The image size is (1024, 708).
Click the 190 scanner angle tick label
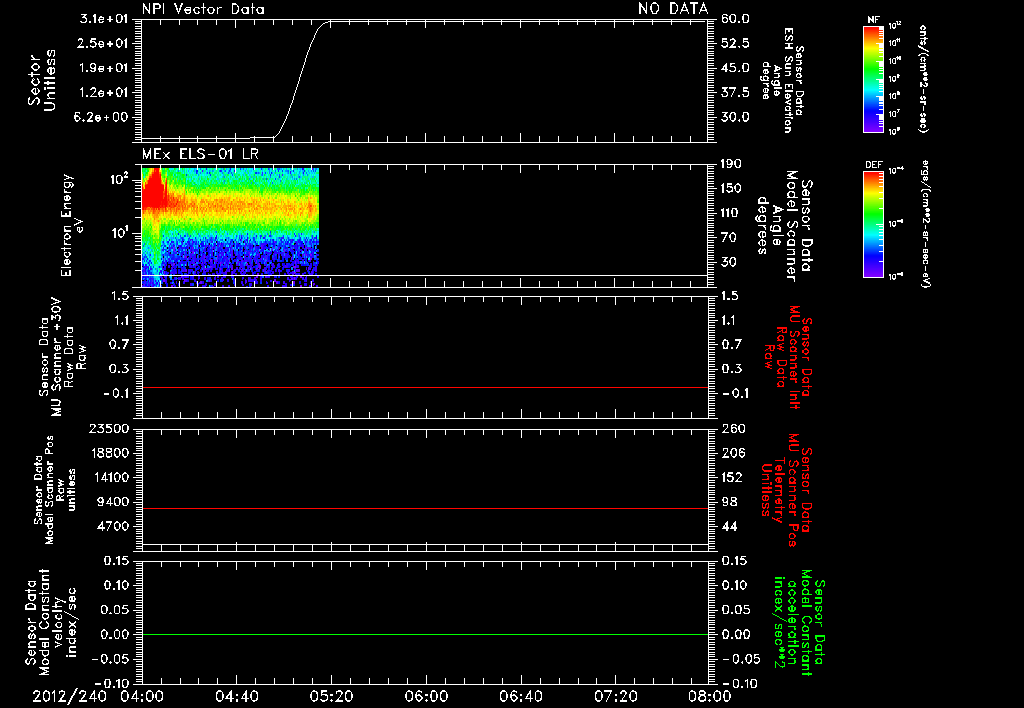[731, 164]
